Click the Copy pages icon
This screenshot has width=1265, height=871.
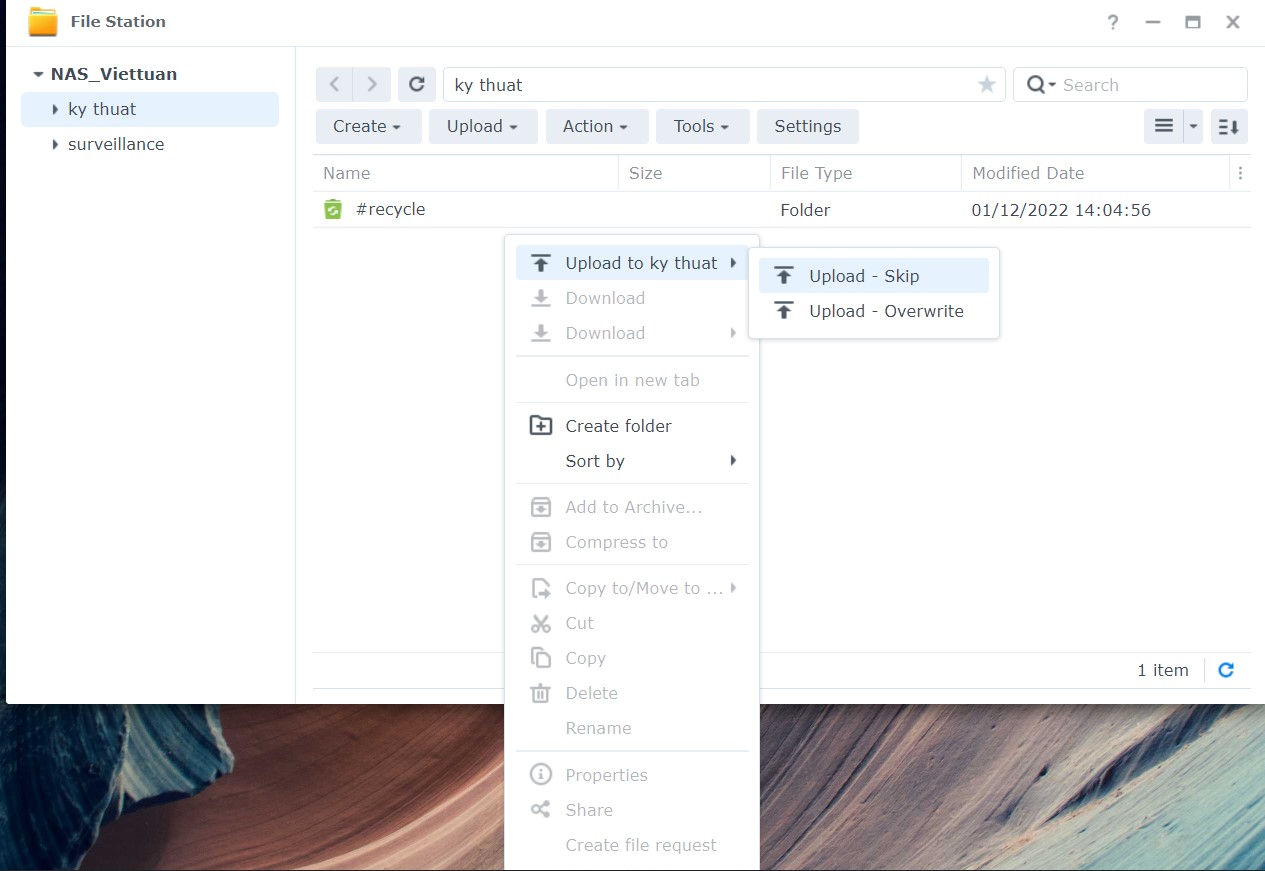click(x=540, y=658)
